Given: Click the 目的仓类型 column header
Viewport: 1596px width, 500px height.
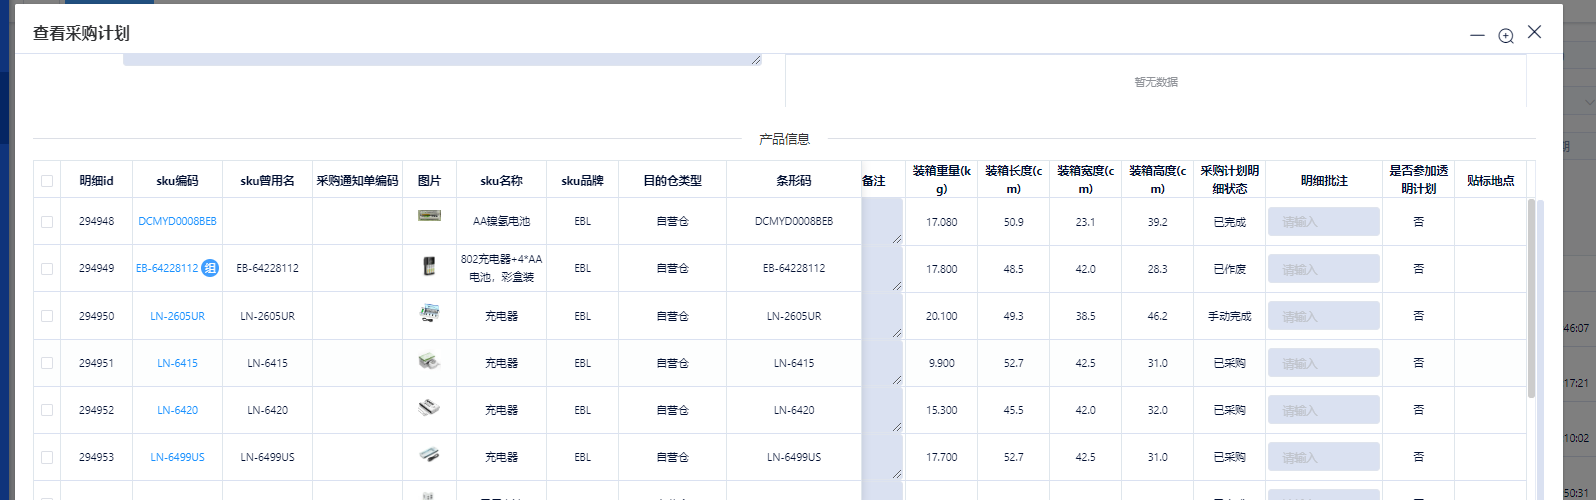Looking at the screenshot, I should 672,181.
